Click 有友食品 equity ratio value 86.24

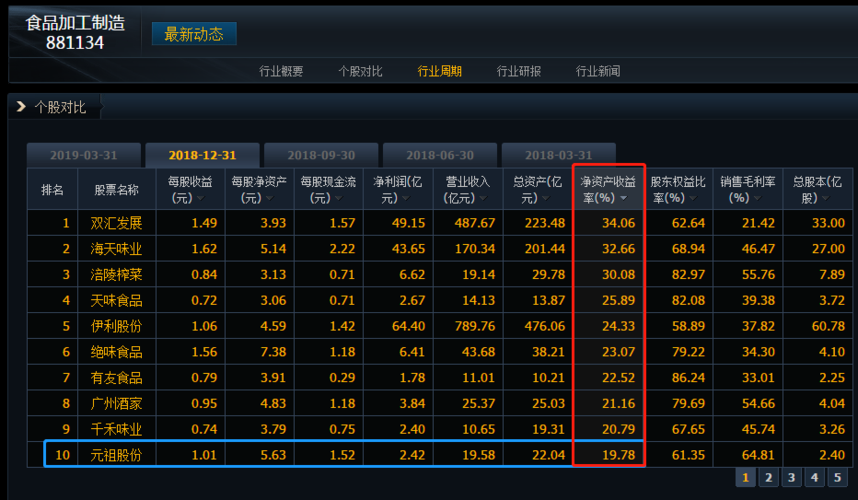pyautogui.click(x=688, y=377)
